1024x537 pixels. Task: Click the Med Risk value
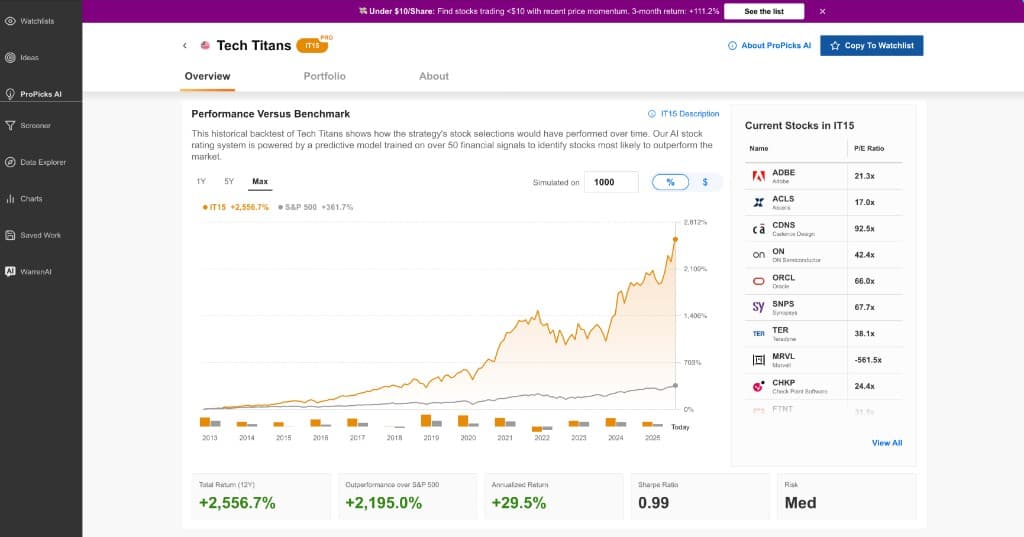801,503
